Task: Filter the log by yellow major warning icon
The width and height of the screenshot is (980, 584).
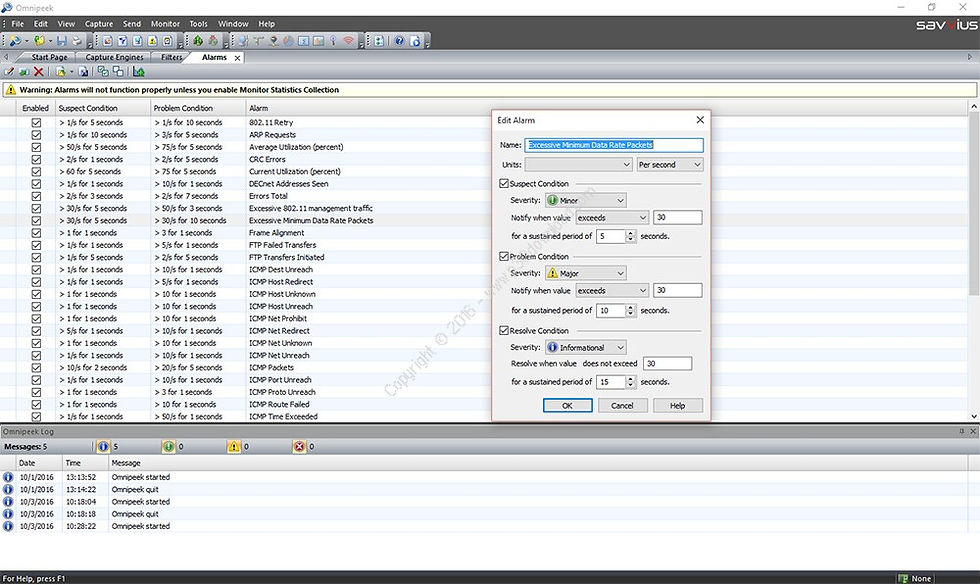Action: click(x=234, y=446)
